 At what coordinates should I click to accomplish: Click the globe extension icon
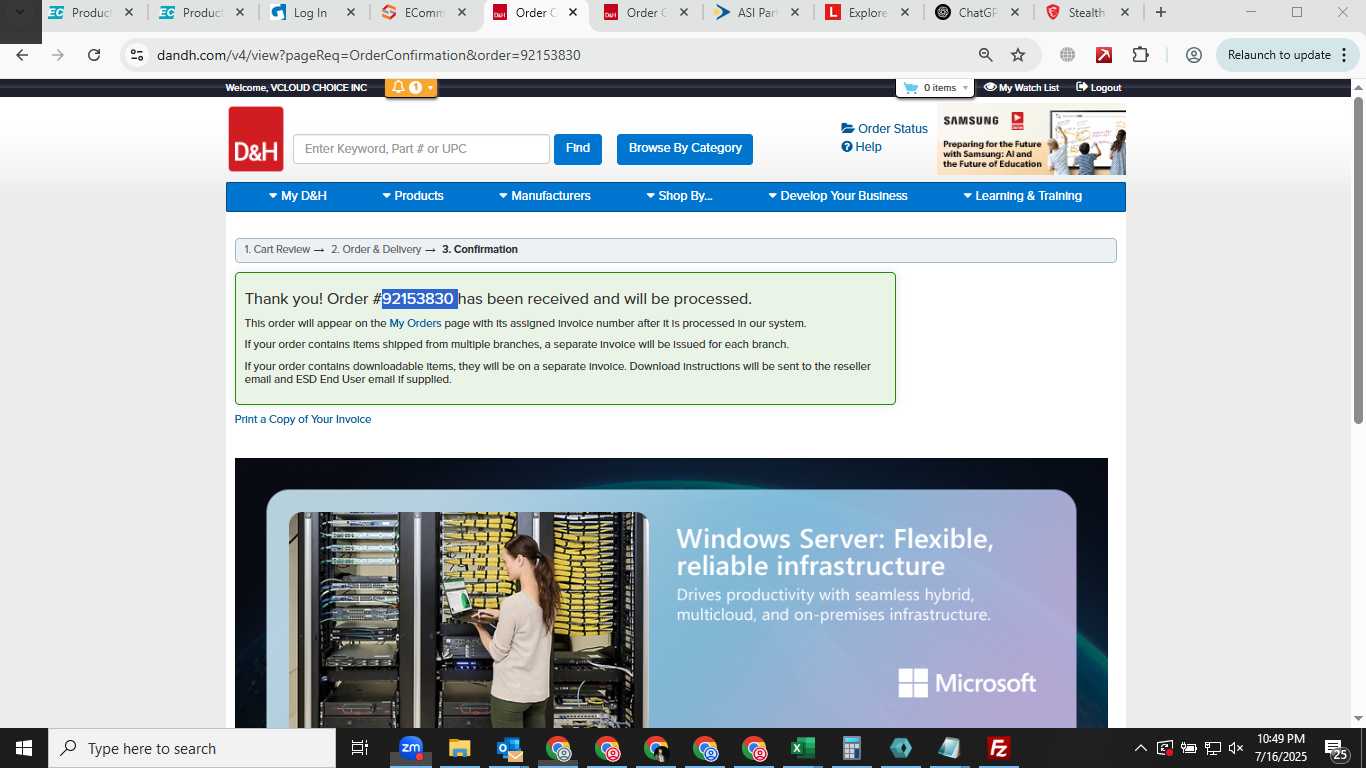point(1068,55)
